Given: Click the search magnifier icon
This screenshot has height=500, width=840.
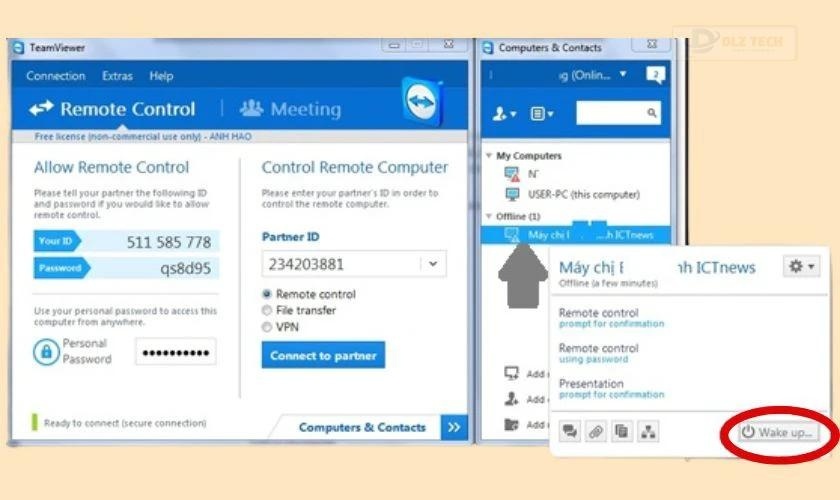Looking at the screenshot, I should coord(651,113).
